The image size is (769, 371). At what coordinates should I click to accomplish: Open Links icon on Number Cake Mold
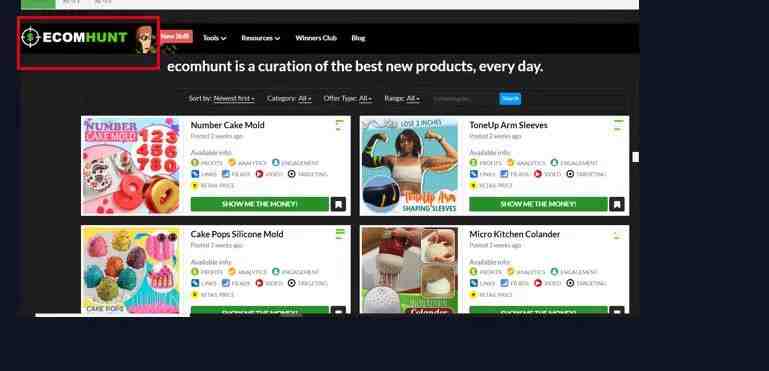click(x=195, y=174)
